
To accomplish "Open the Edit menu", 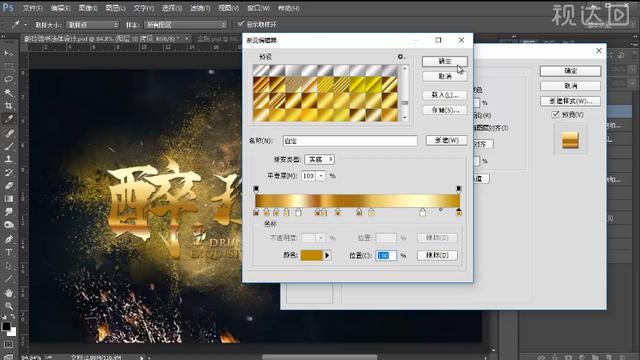I will click(60, 8).
